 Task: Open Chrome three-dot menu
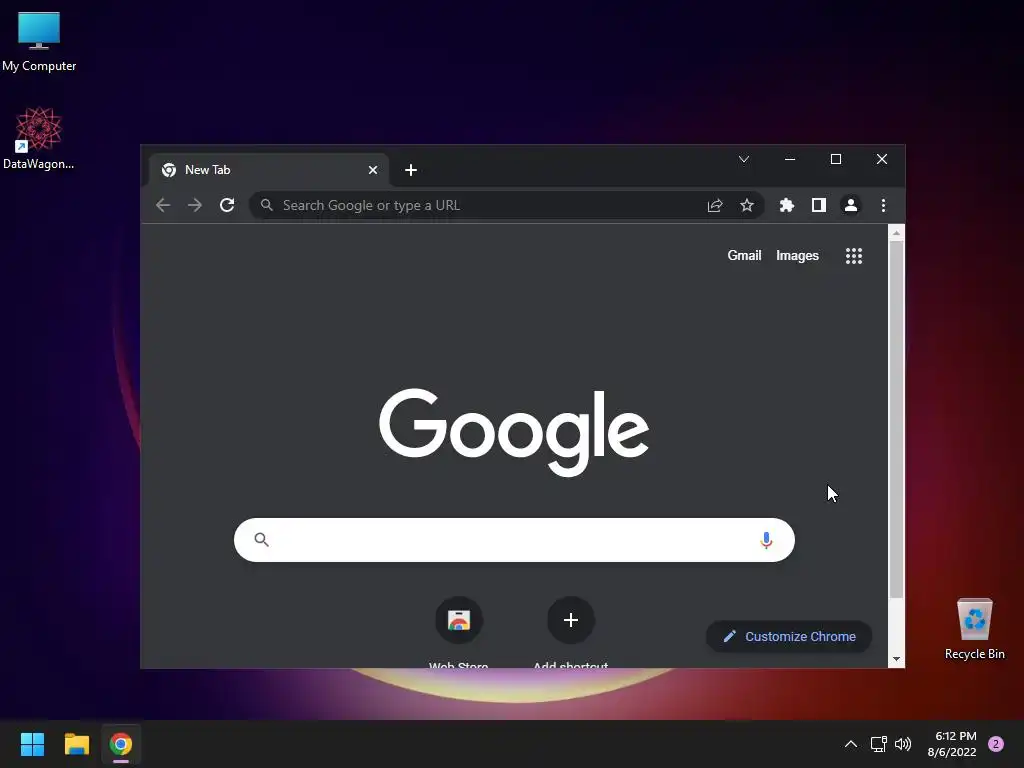point(883,205)
